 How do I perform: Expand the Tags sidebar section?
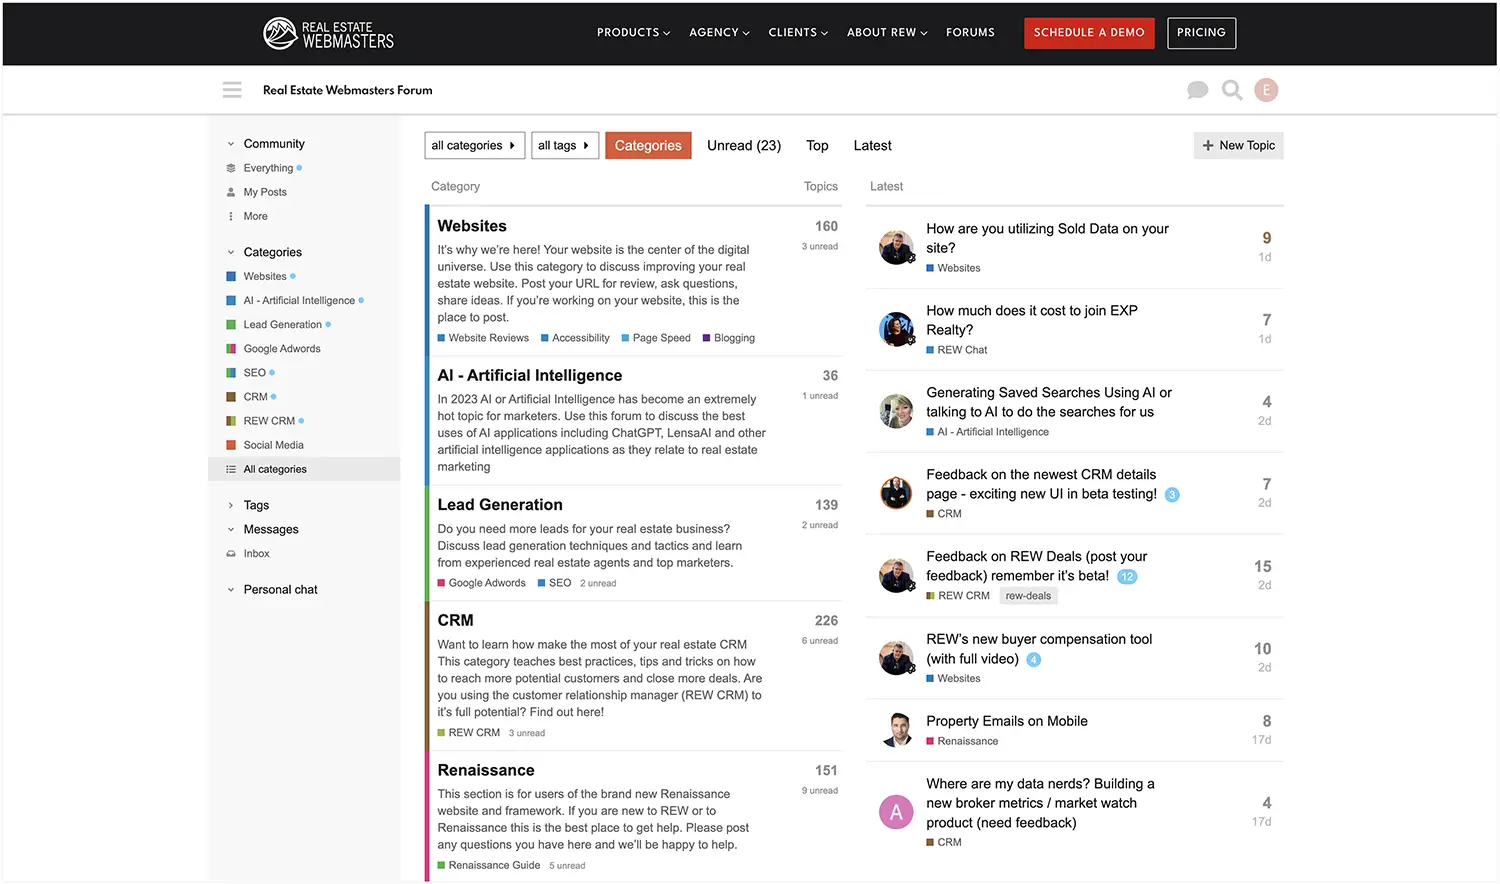click(x=231, y=506)
